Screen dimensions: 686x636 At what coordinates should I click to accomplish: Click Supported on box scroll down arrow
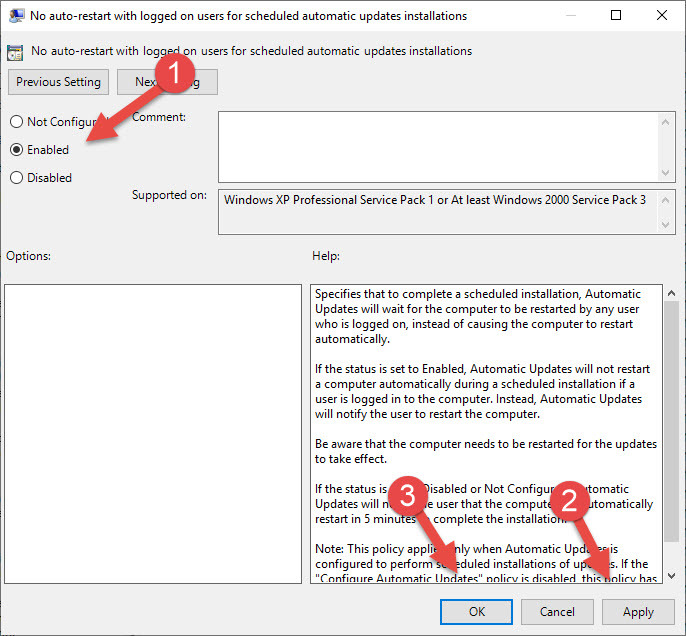pos(665,225)
